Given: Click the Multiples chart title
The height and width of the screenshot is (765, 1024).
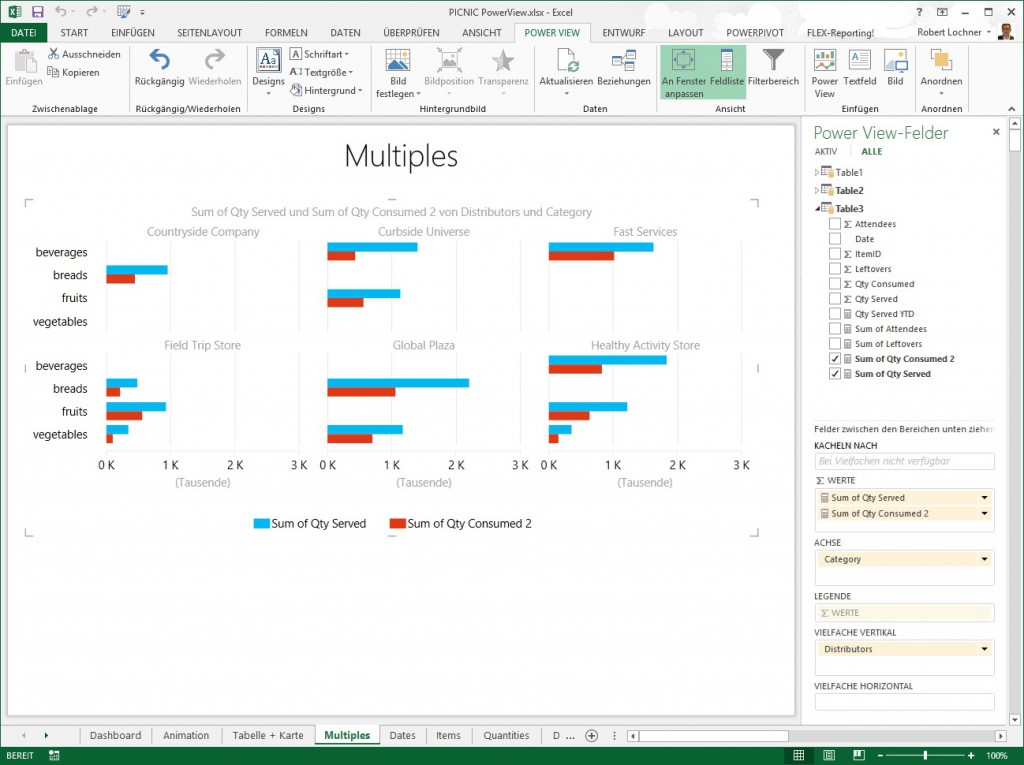Looking at the screenshot, I should 401,156.
